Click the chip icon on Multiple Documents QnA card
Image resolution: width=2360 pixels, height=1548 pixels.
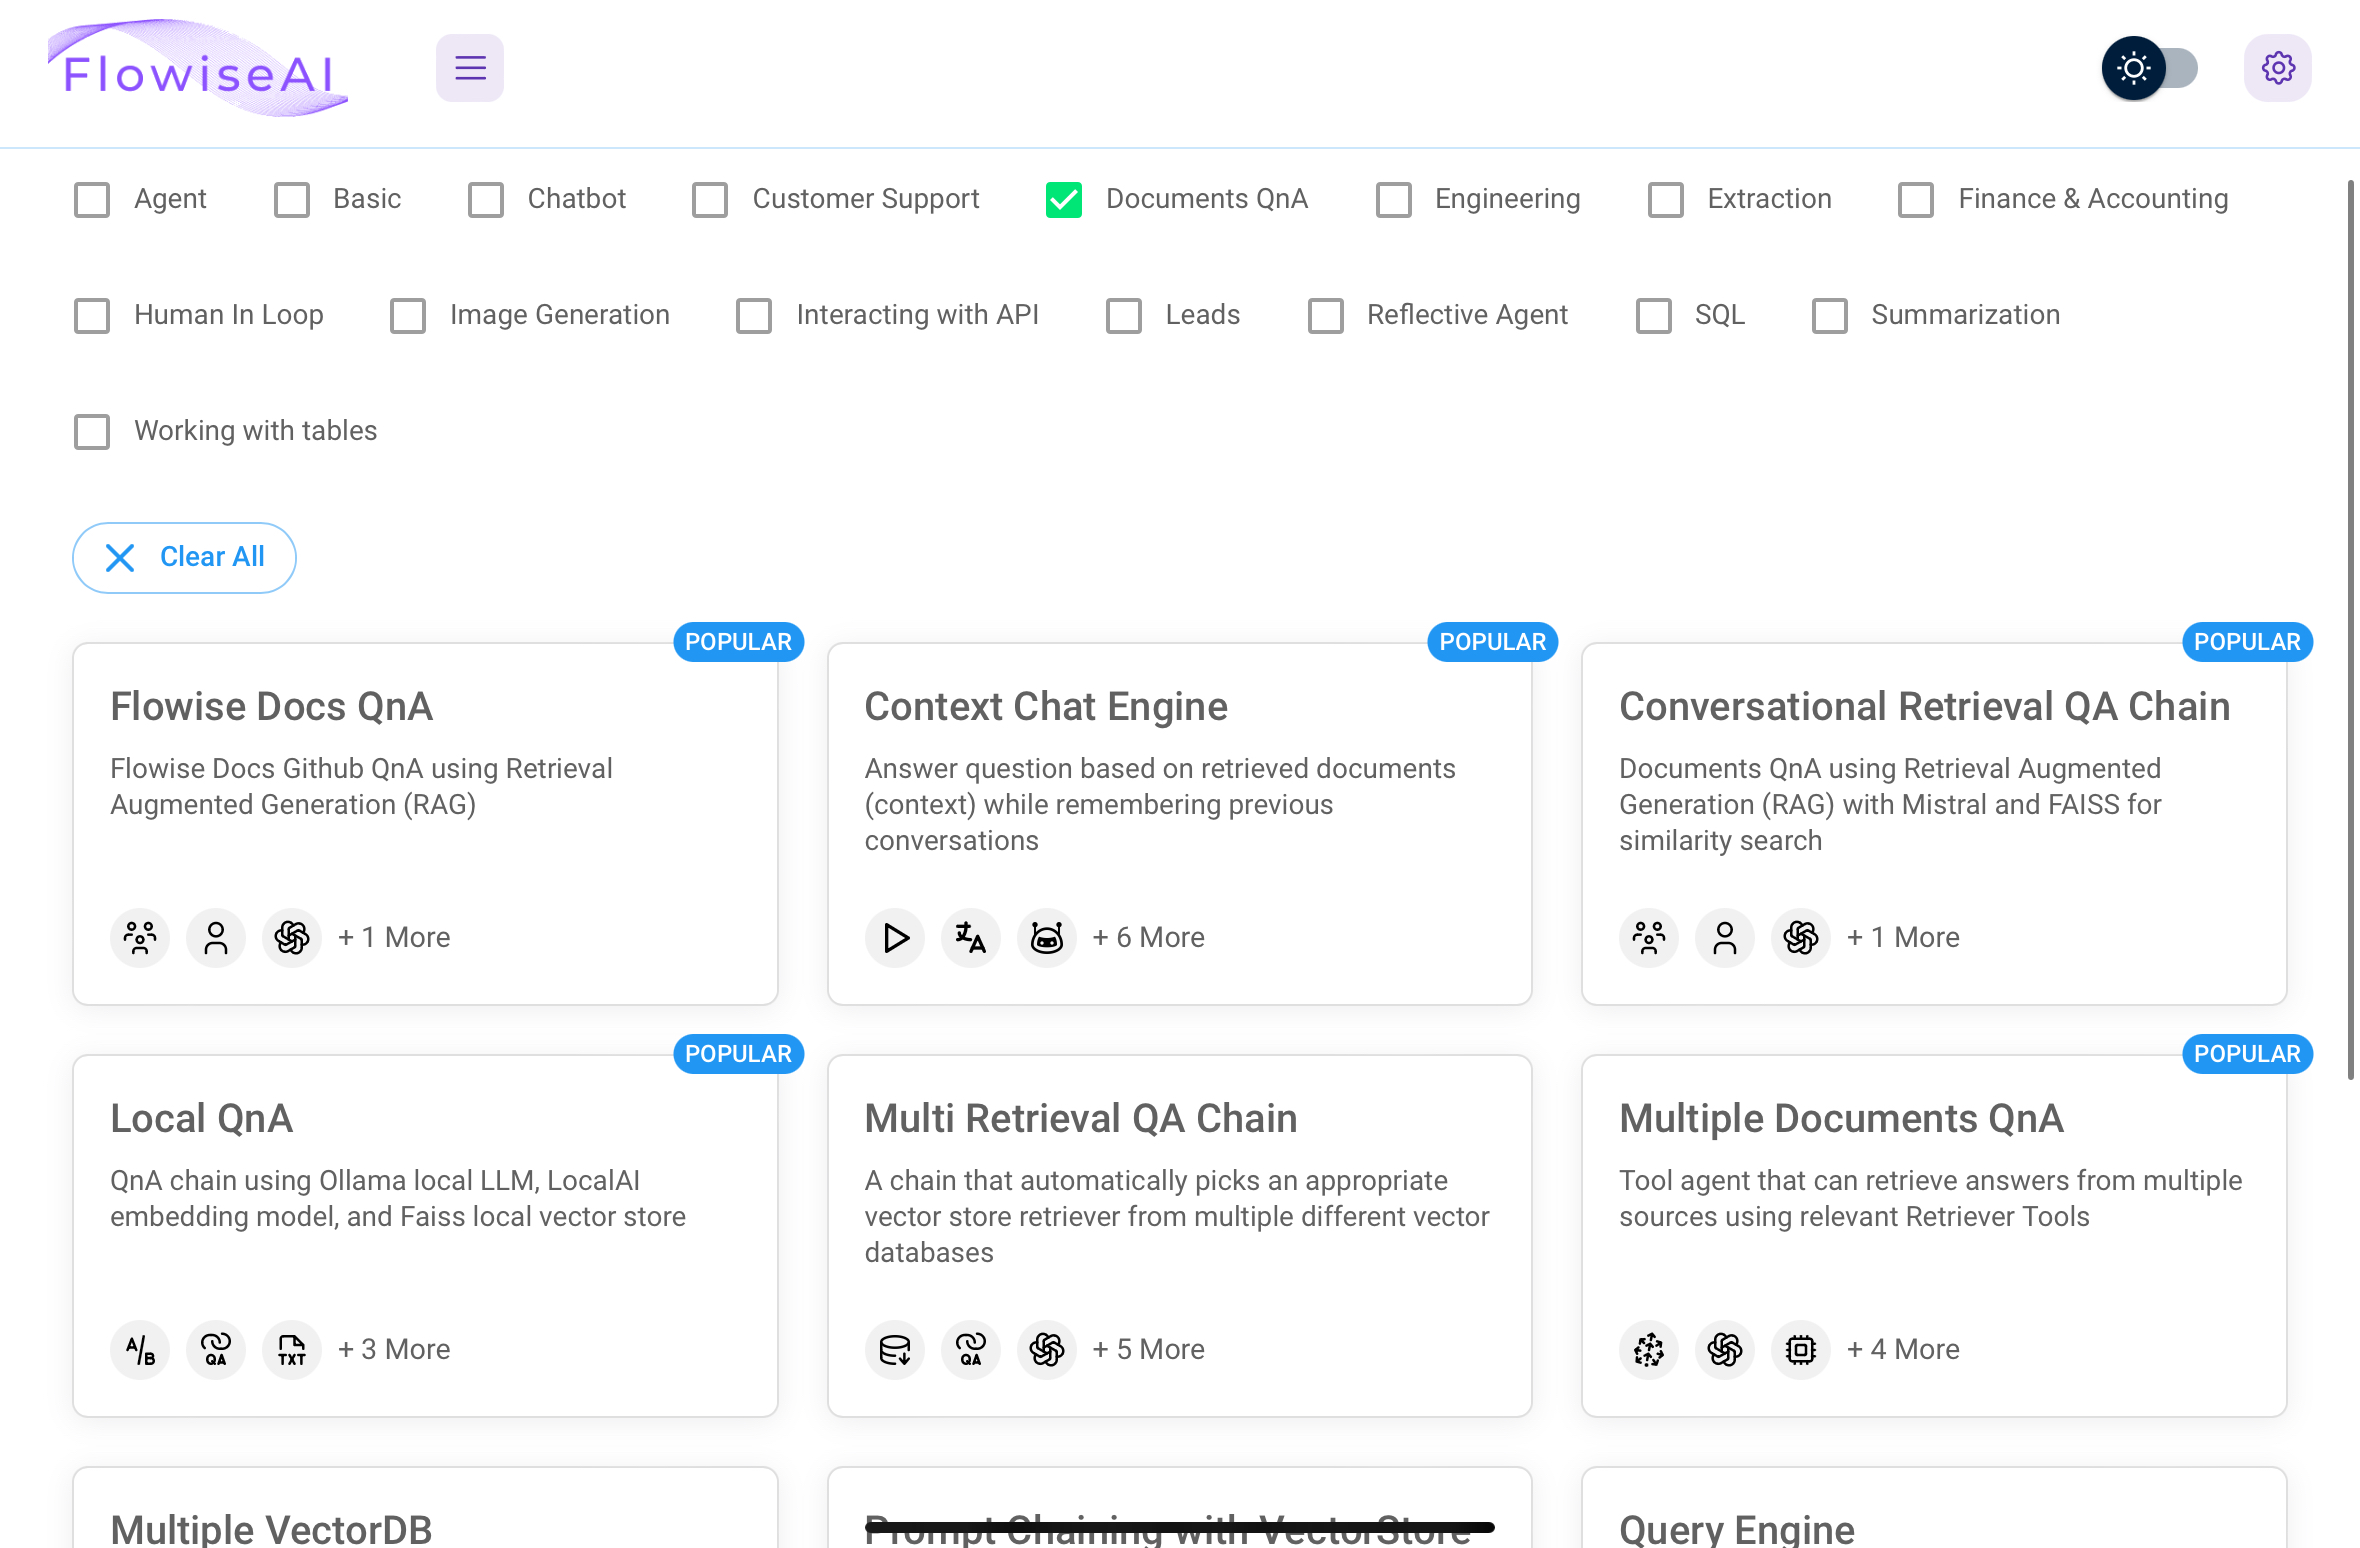point(1800,1349)
